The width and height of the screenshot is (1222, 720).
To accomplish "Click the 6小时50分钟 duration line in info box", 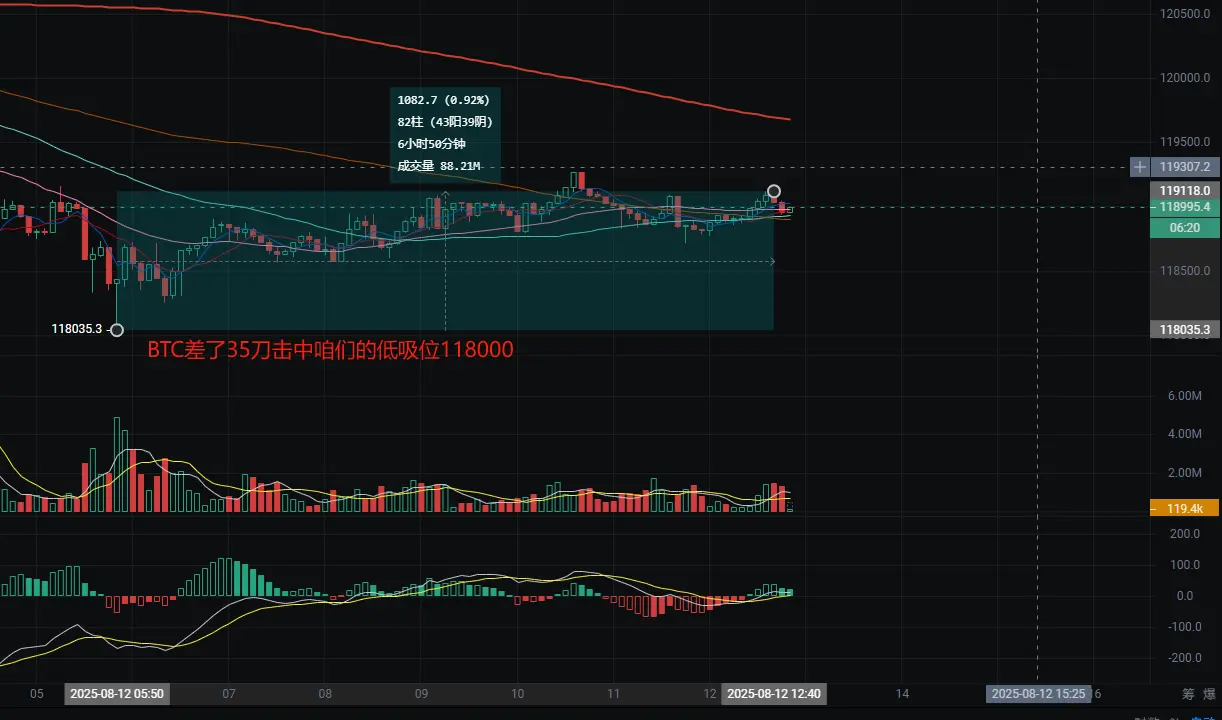I will pyautogui.click(x=431, y=144).
